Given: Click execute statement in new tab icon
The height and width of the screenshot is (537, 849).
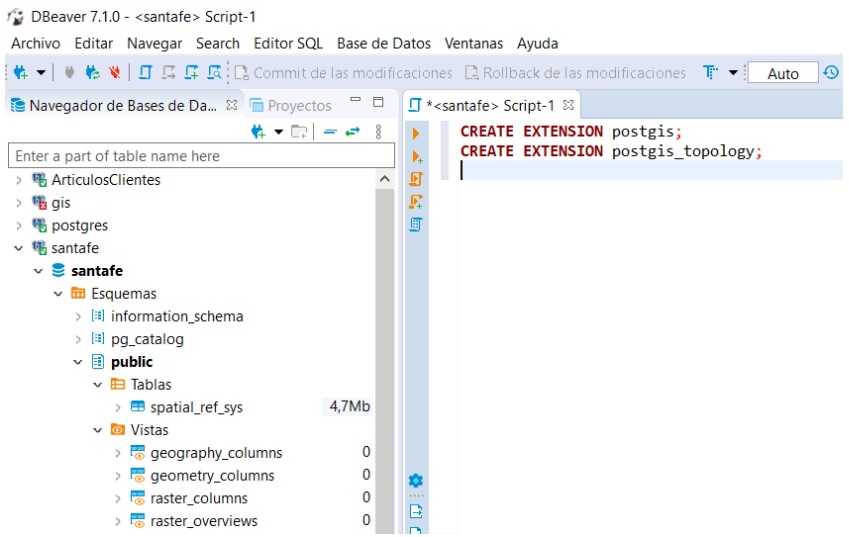Looking at the screenshot, I should point(416,156).
